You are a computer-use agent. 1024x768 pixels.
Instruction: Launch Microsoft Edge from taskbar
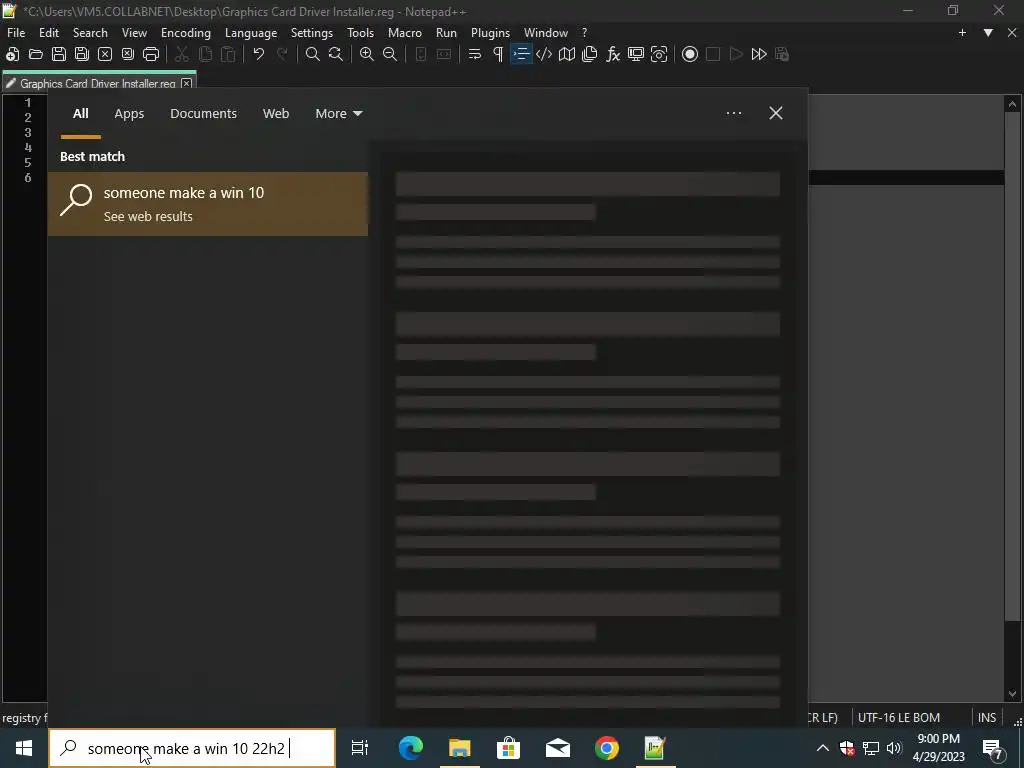pos(411,748)
